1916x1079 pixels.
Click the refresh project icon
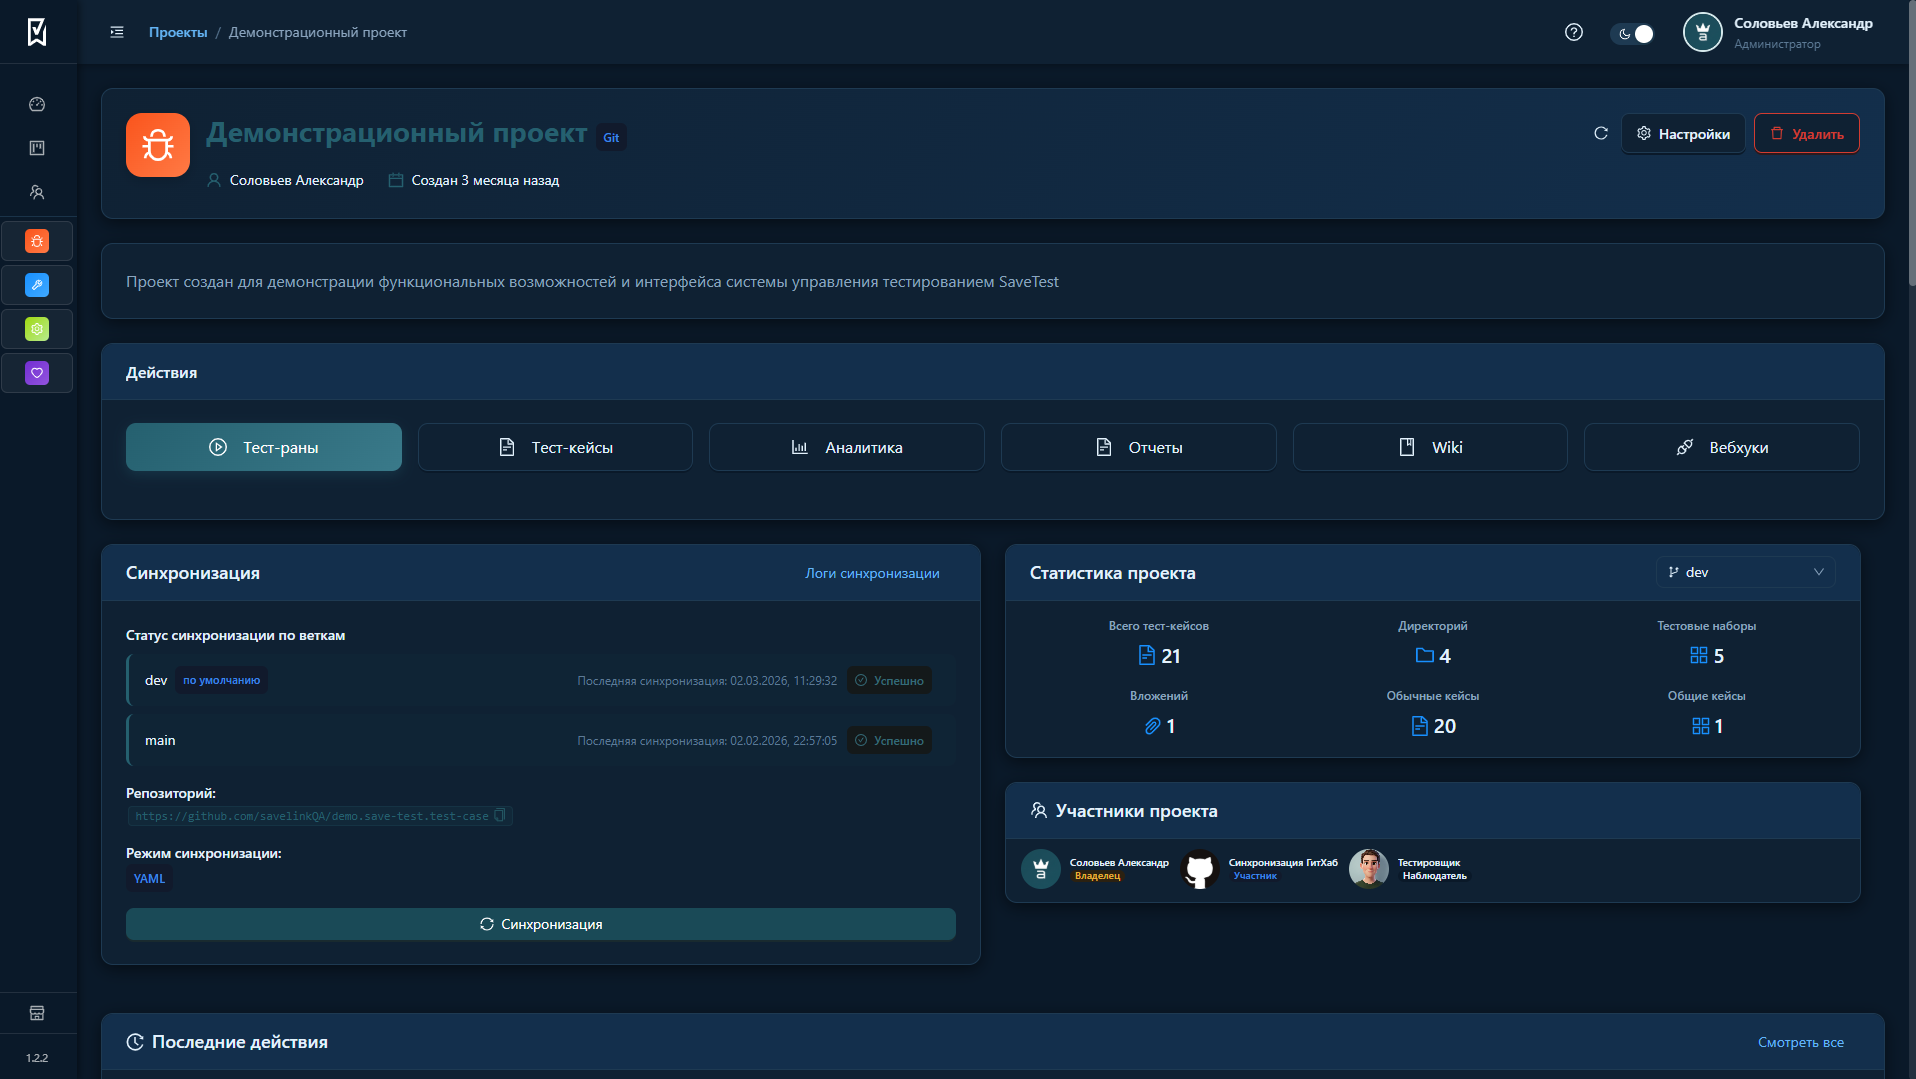pos(1600,133)
